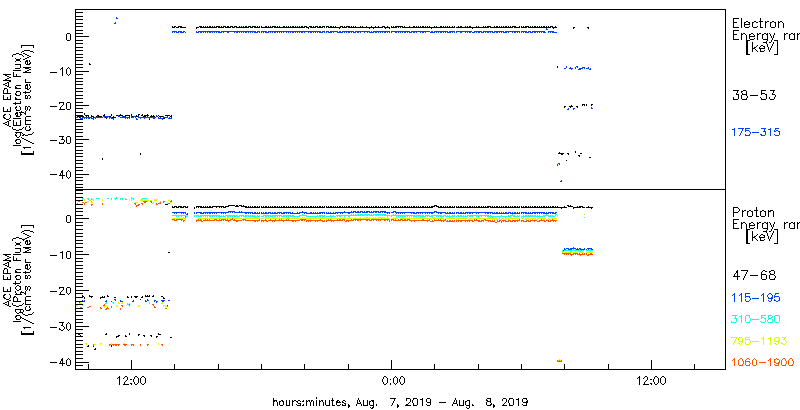Screen dimensions: 800x410
Task: Select the black 47-68 proton legend label
Action: (x=754, y=276)
